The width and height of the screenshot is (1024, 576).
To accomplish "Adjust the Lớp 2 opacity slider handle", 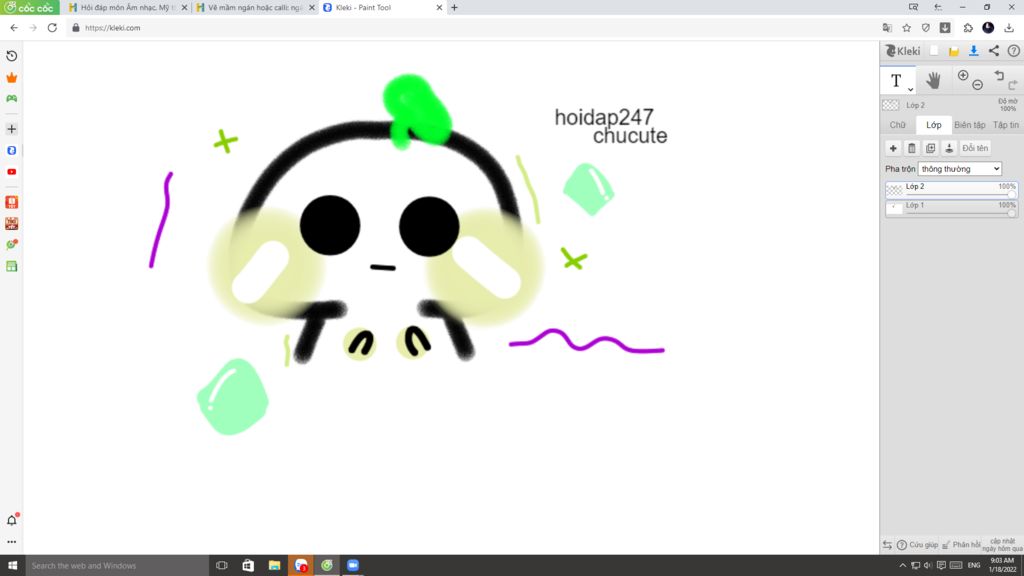I will (x=1012, y=195).
